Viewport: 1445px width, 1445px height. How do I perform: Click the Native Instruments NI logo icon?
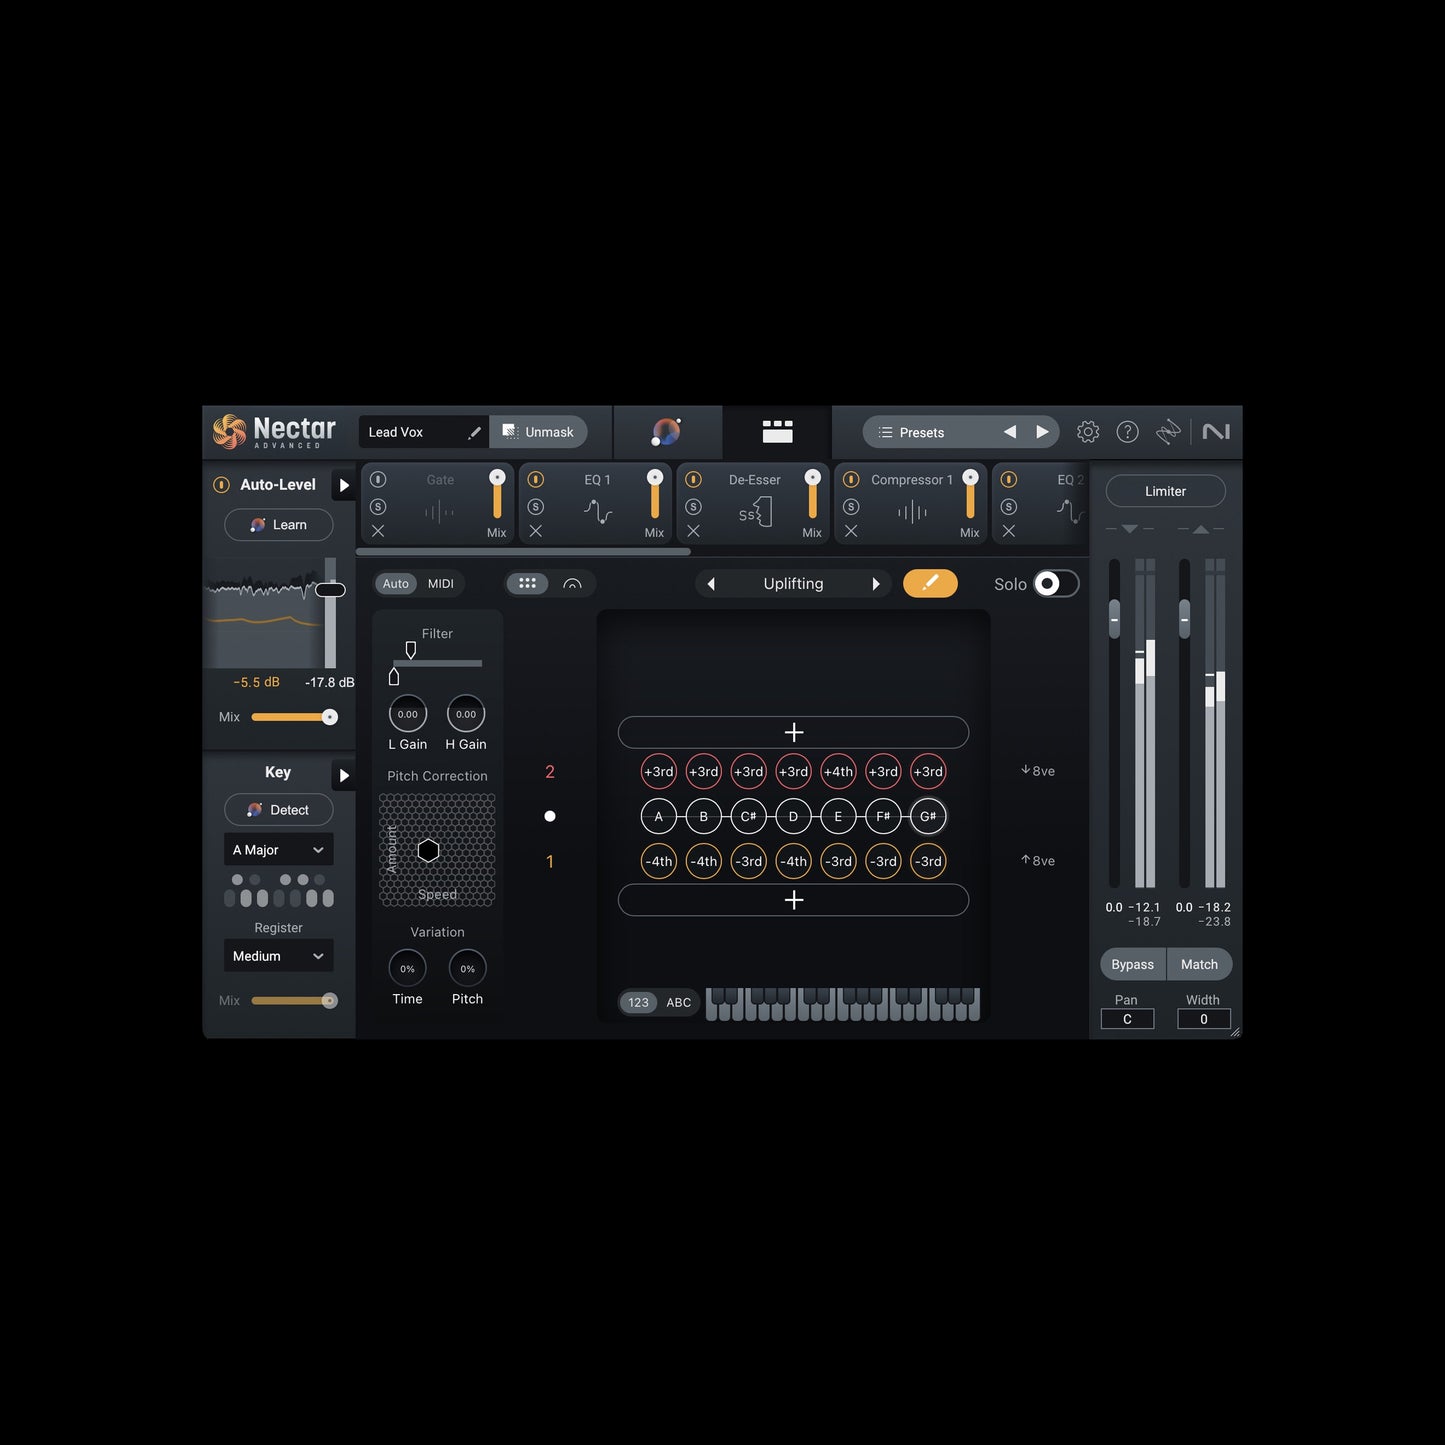coord(1216,432)
